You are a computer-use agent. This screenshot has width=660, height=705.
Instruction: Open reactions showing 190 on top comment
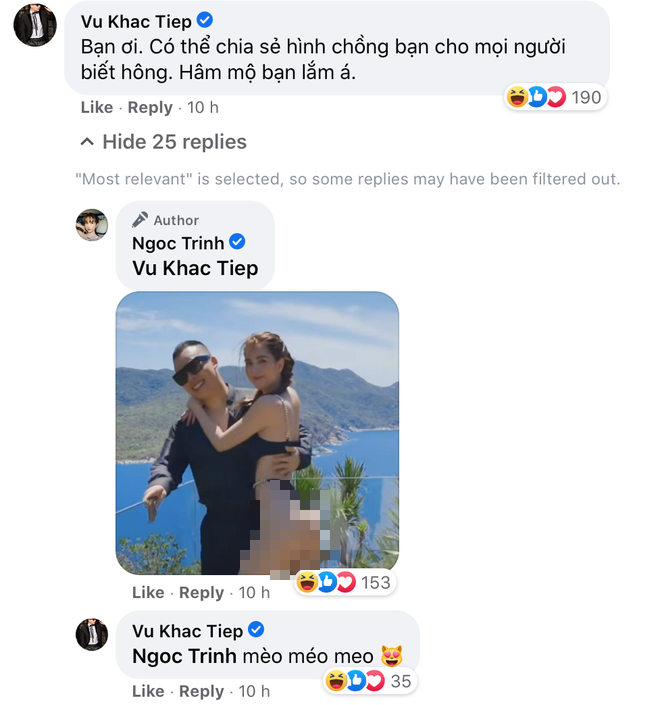coord(555,97)
